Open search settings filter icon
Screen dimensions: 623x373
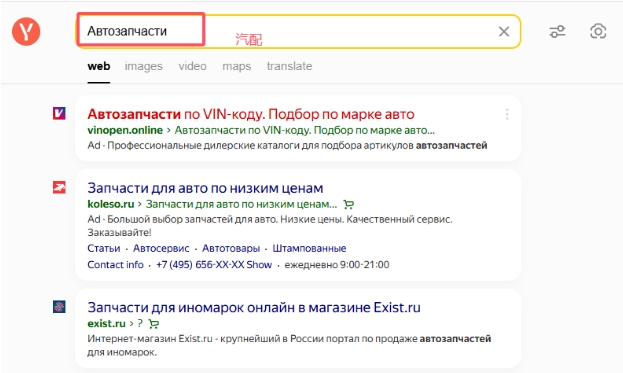(x=557, y=31)
